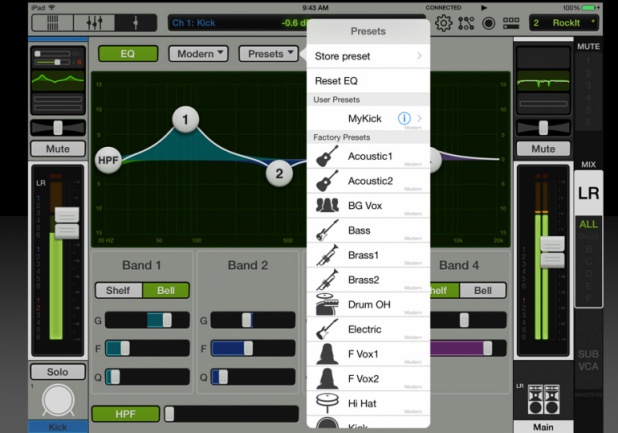
Task: Tap the Kick drum channel image
Action: coord(58,400)
